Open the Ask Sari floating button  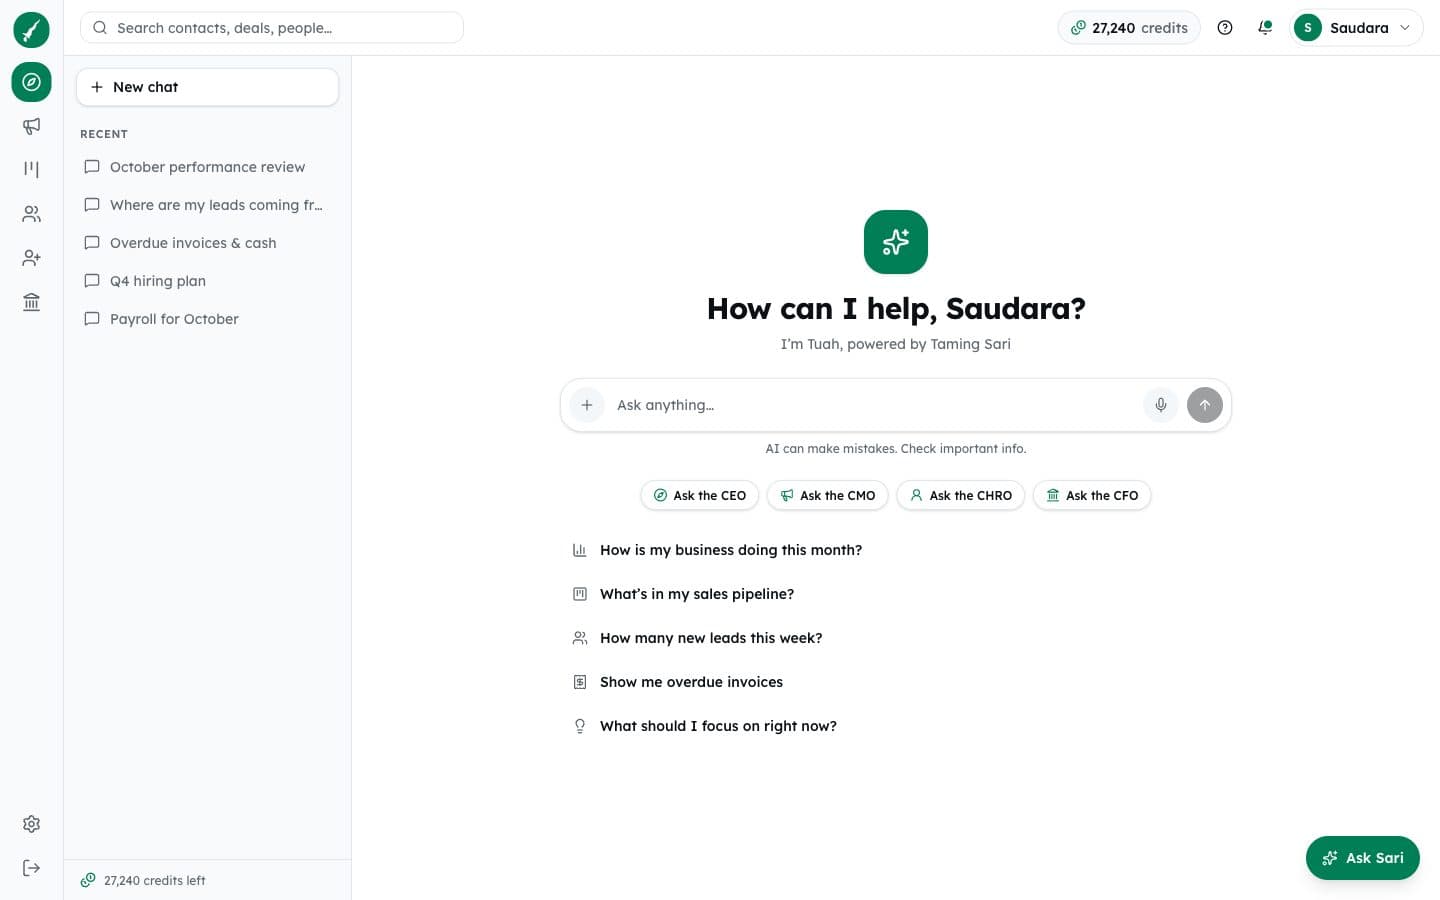coord(1362,858)
